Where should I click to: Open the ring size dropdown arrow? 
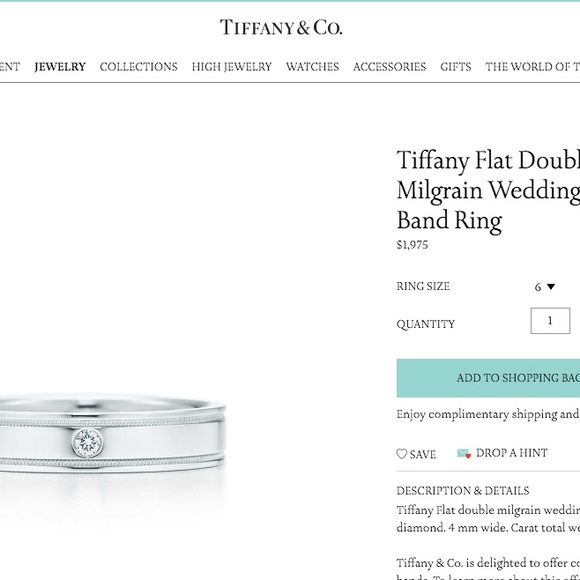pyautogui.click(x=551, y=286)
